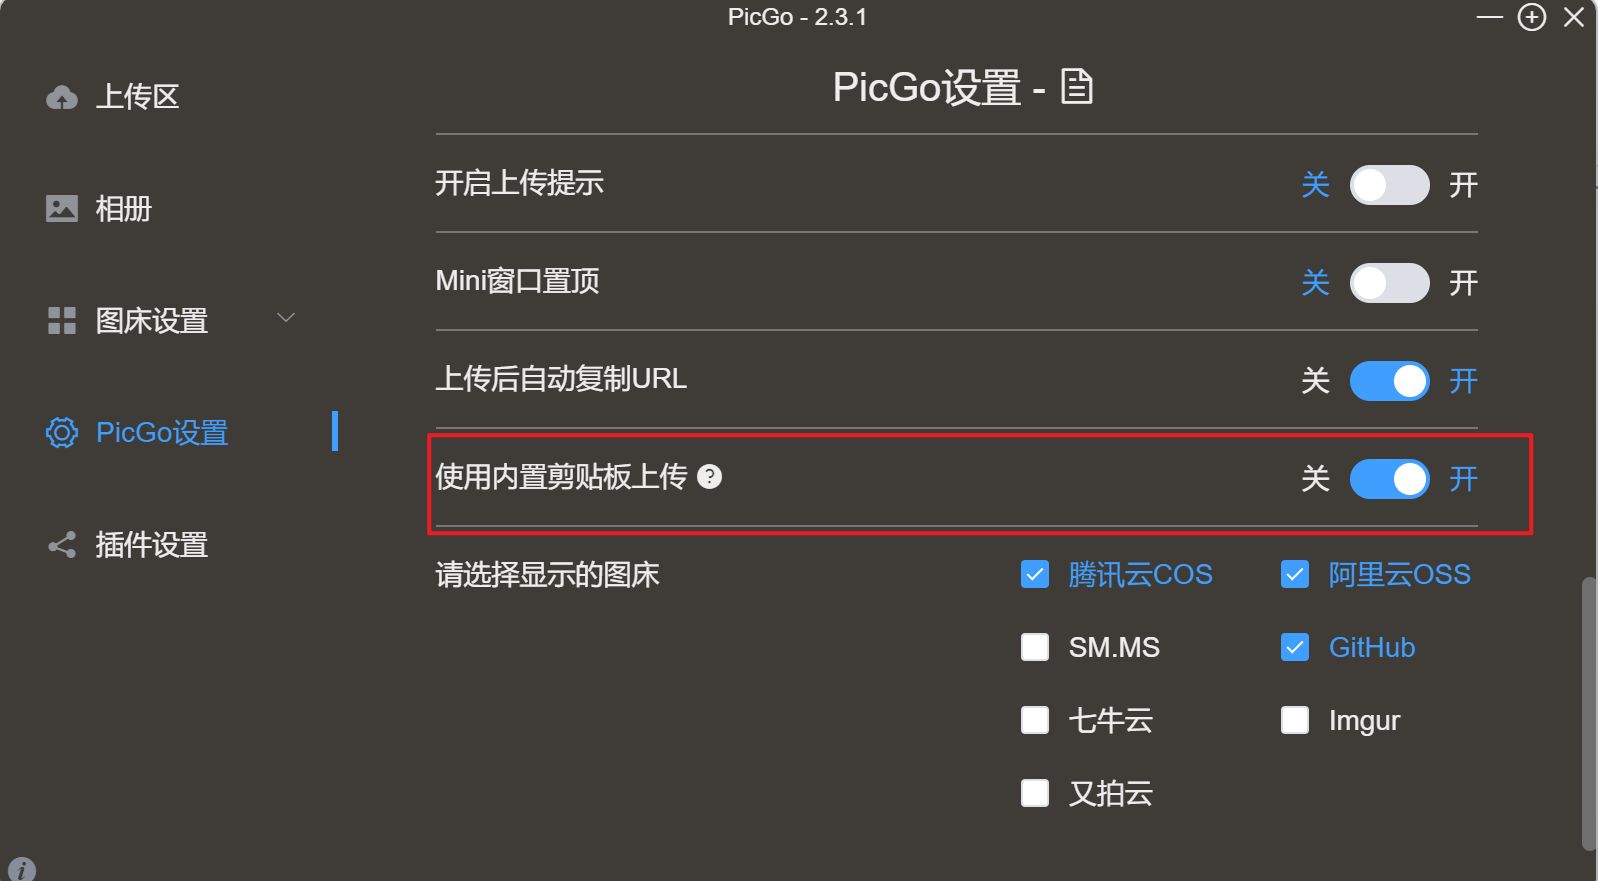1598x881 pixels.
Task: Click the info icon in the bottom-left corner
Action: (22, 868)
